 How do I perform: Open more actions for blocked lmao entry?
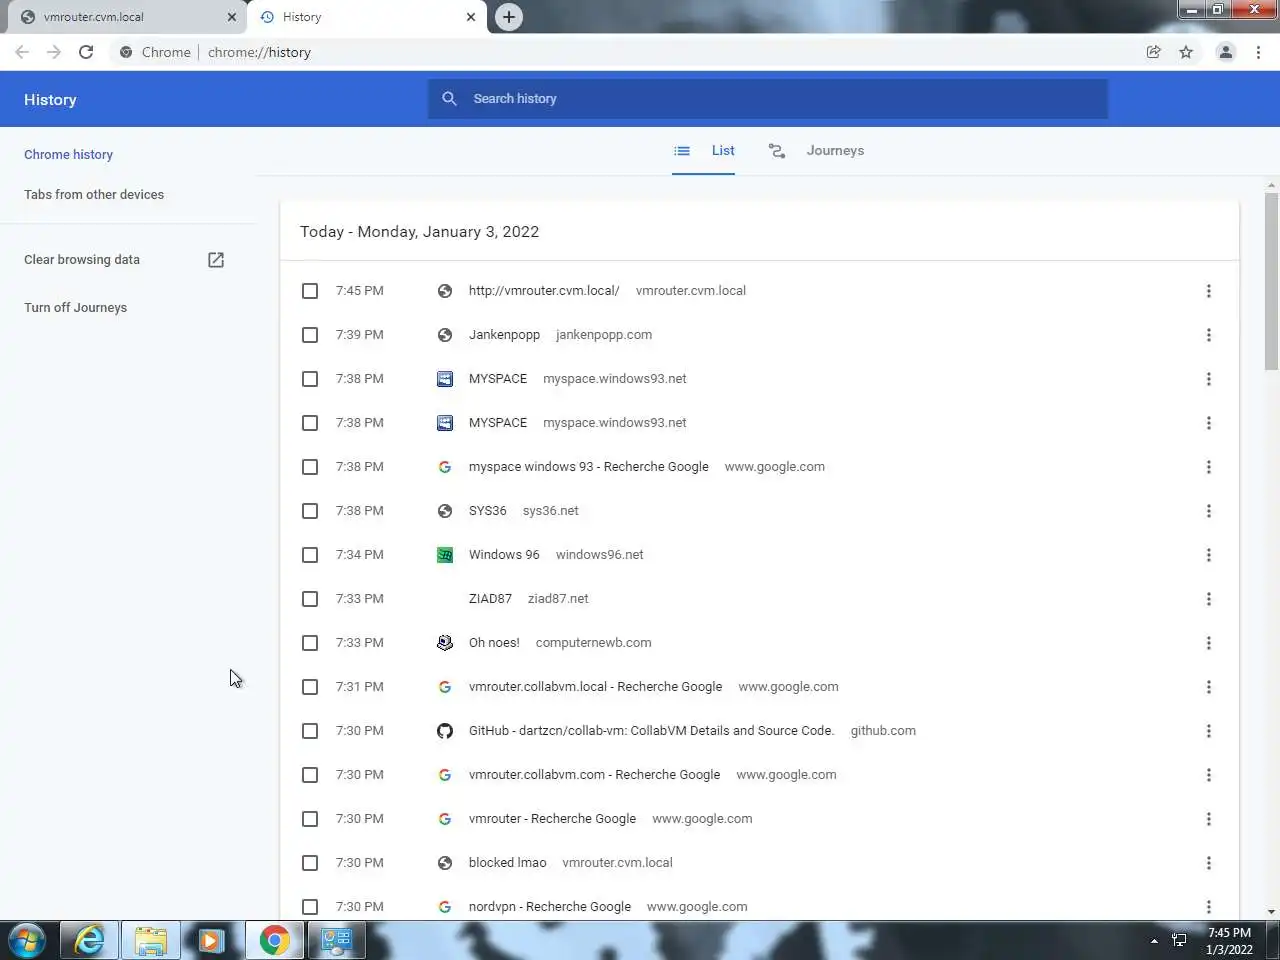1208,863
